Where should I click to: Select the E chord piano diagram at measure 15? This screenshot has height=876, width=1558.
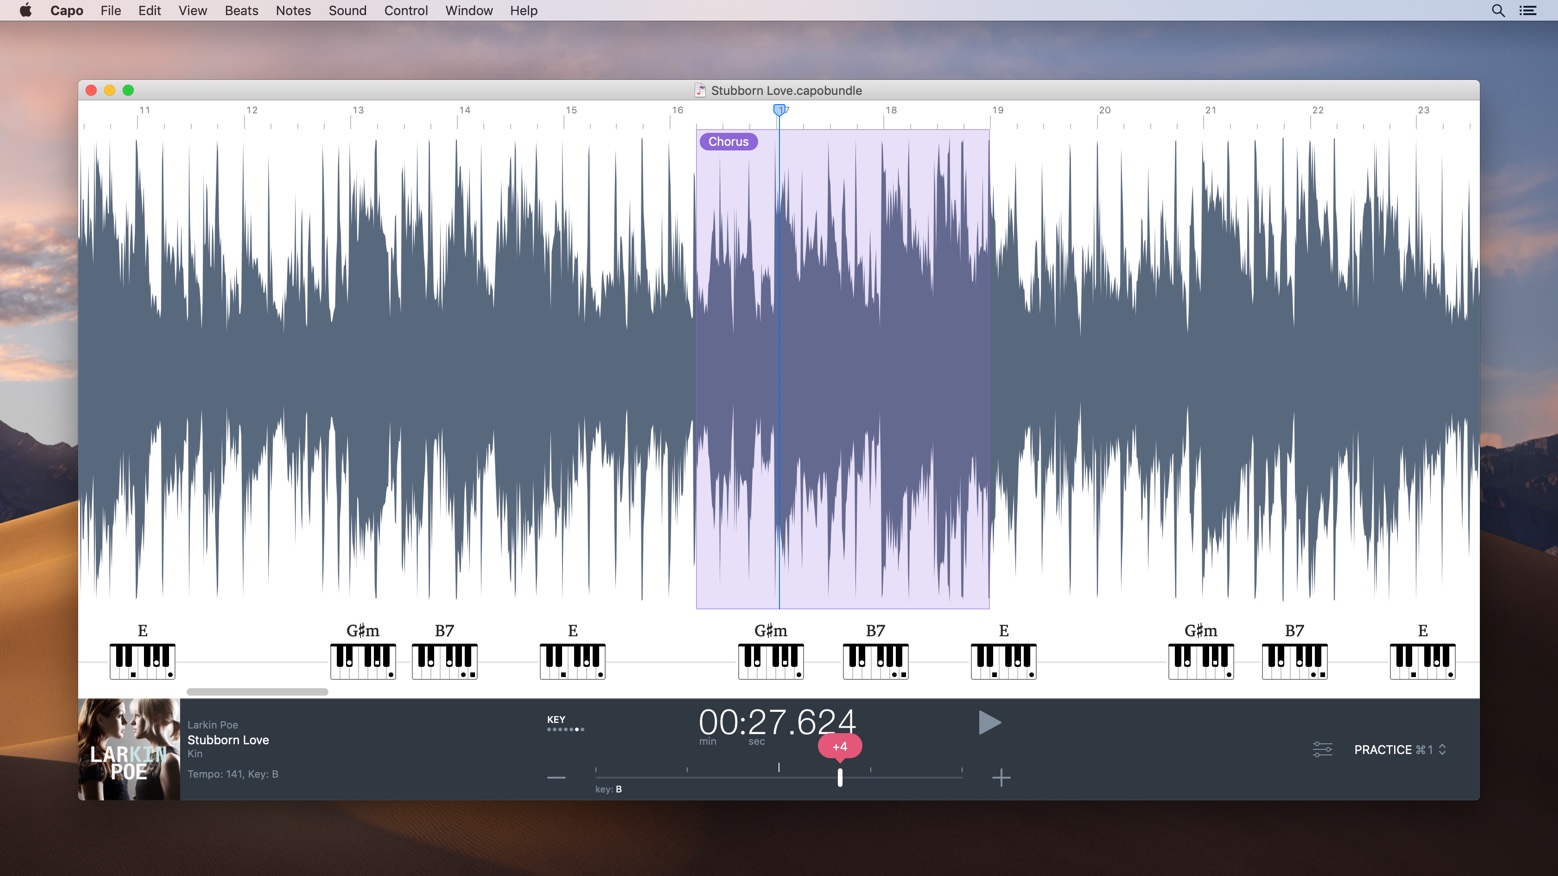[573, 661]
